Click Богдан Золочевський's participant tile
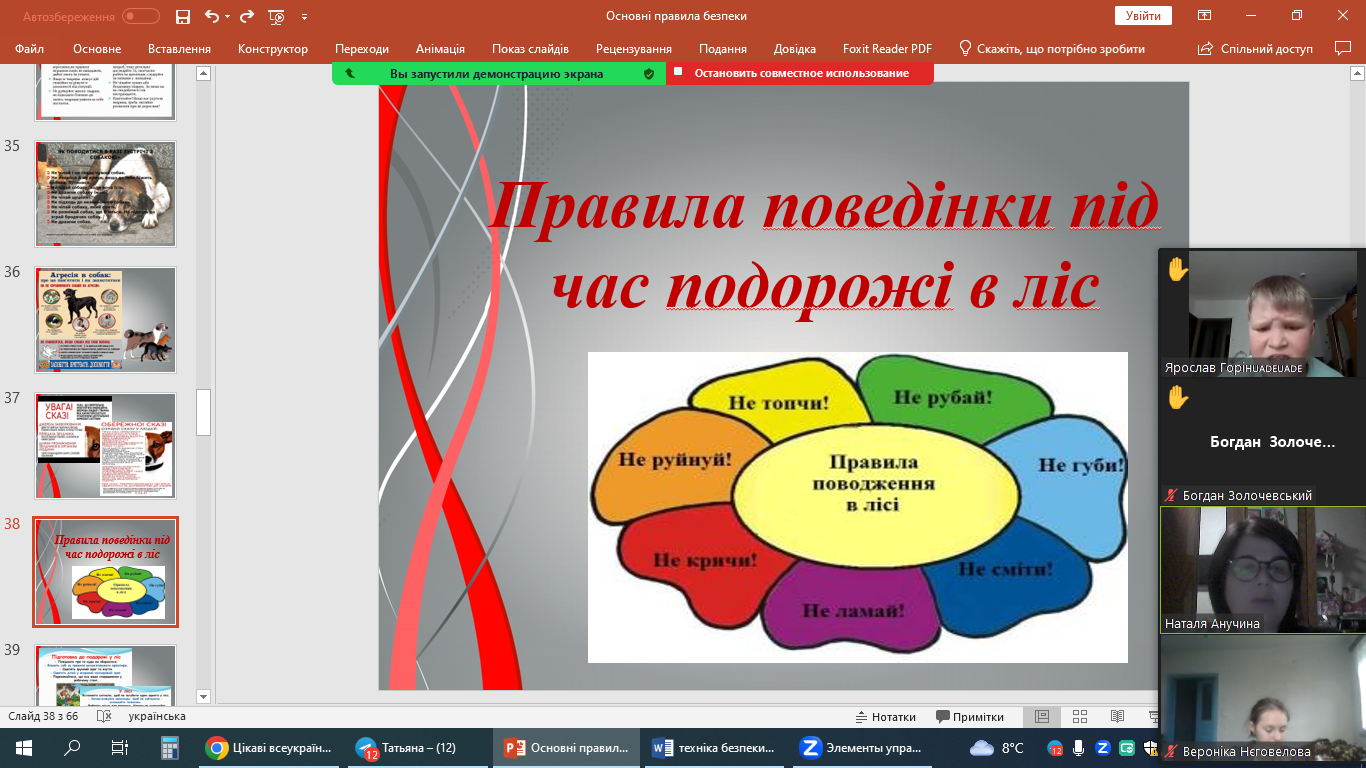 pos(1262,441)
